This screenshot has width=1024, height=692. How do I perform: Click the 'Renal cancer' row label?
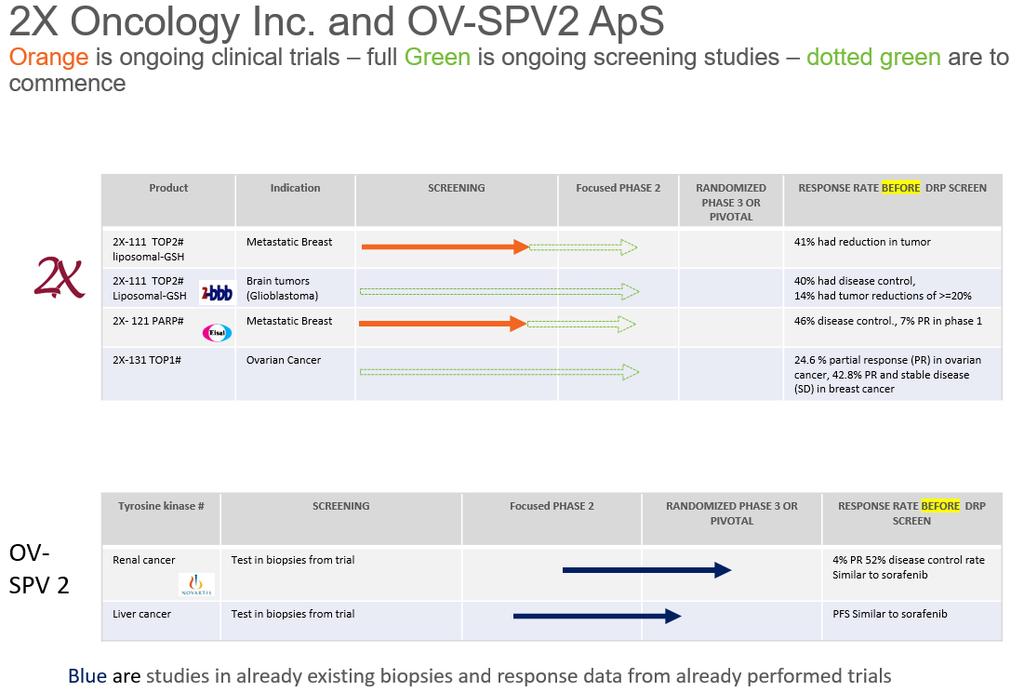point(144,560)
